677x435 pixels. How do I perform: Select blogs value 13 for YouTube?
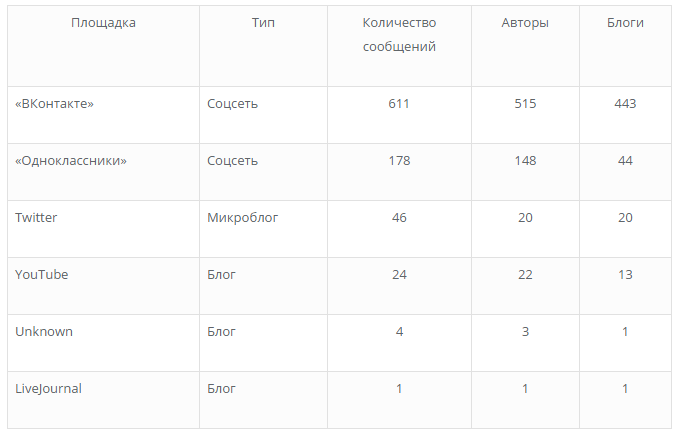tap(625, 275)
